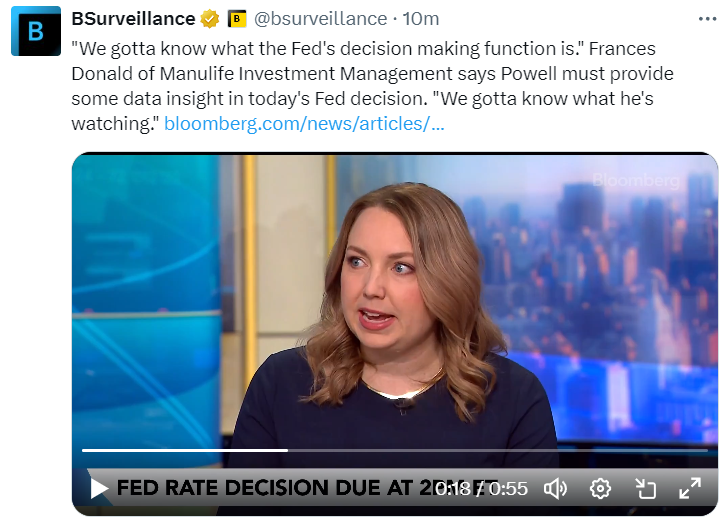Image resolution: width=726 pixels, height=525 pixels.
Task: Click the 0:18 / 0:55 time display
Action: tap(481, 488)
